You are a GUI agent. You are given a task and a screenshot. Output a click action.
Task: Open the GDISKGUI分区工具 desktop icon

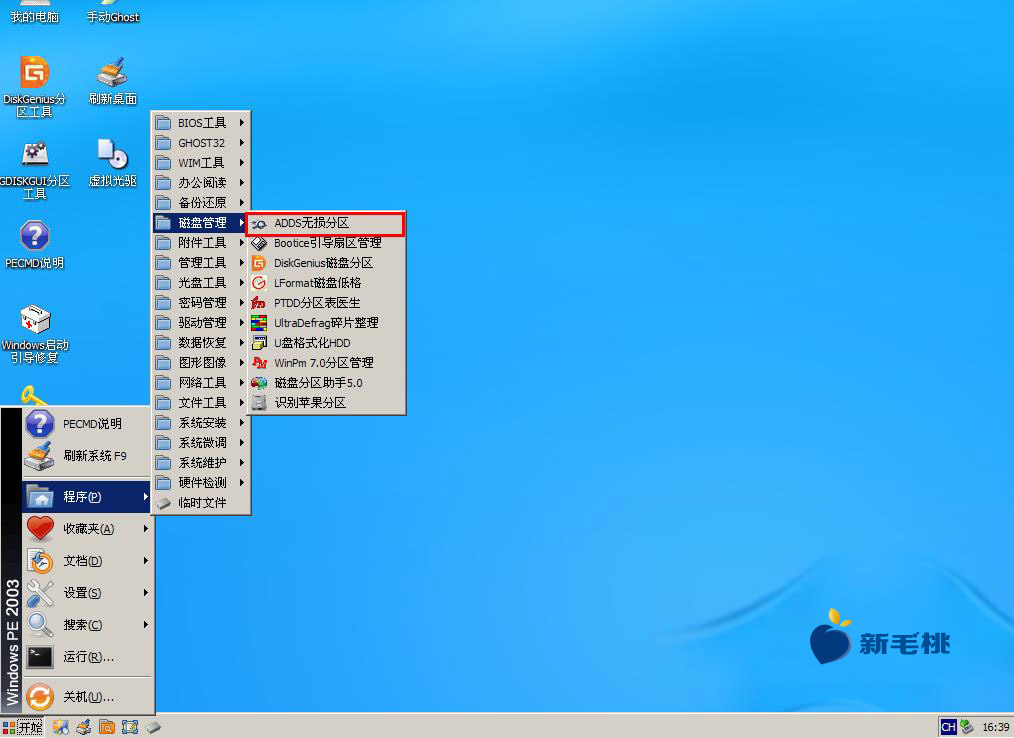pyautogui.click(x=34, y=169)
